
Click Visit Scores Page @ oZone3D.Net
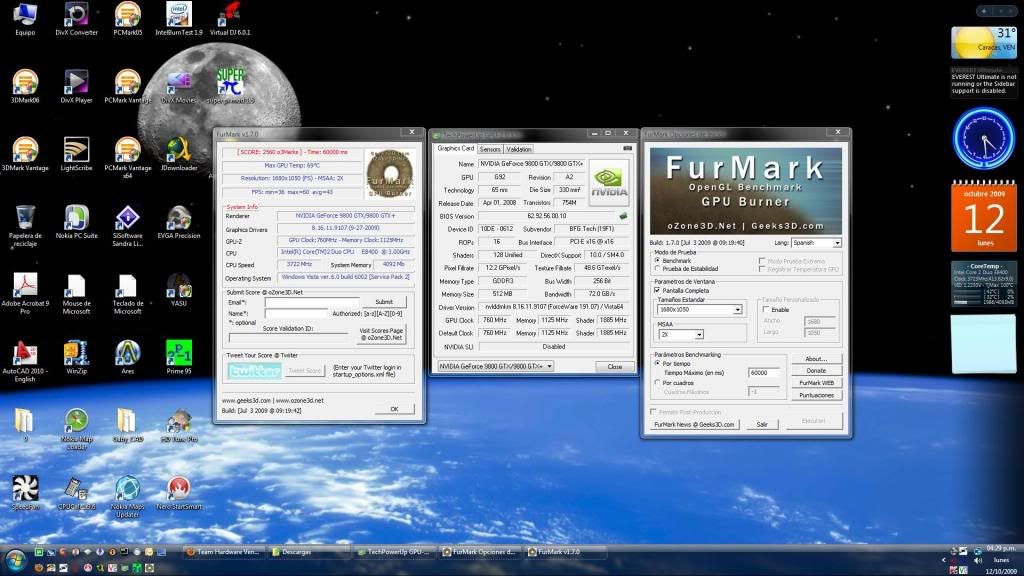(381, 334)
